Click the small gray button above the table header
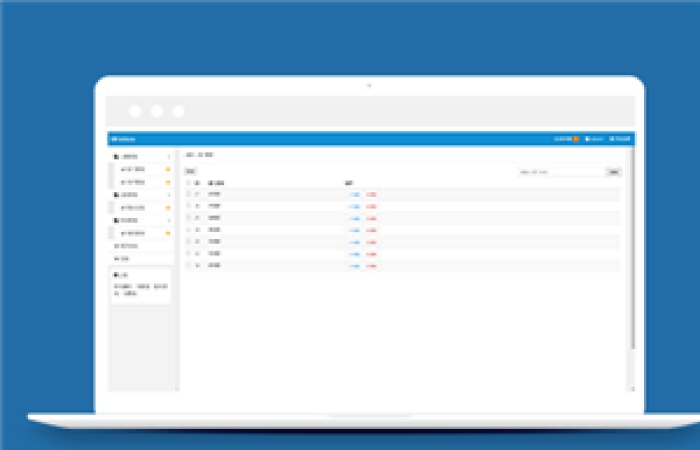This screenshot has width=700, height=450. click(191, 171)
